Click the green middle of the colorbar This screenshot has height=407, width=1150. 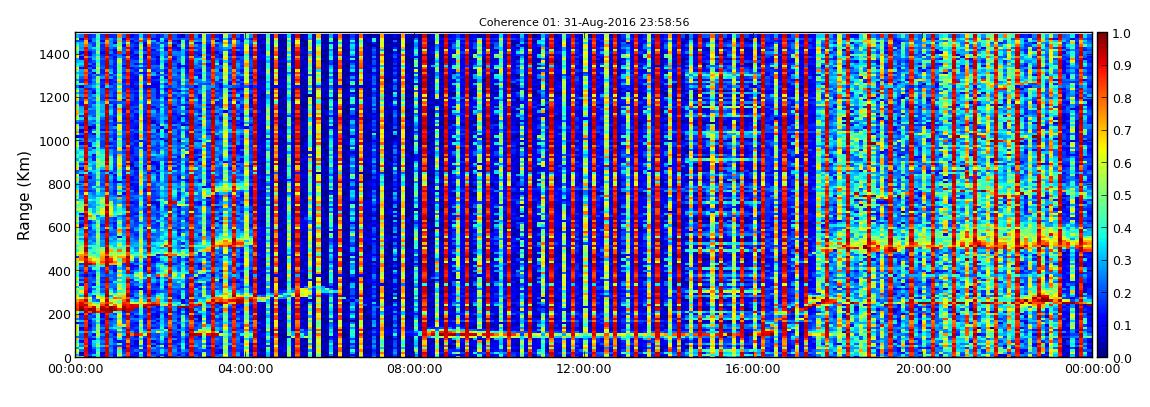tap(1102, 195)
